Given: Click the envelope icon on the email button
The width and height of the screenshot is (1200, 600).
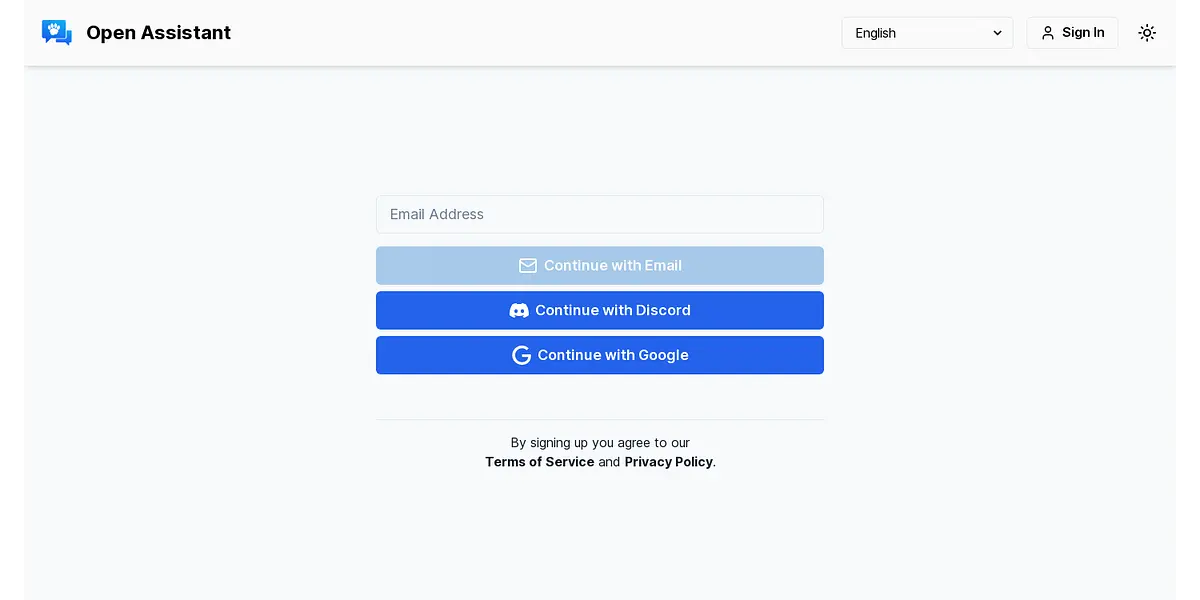Looking at the screenshot, I should coord(528,266).
